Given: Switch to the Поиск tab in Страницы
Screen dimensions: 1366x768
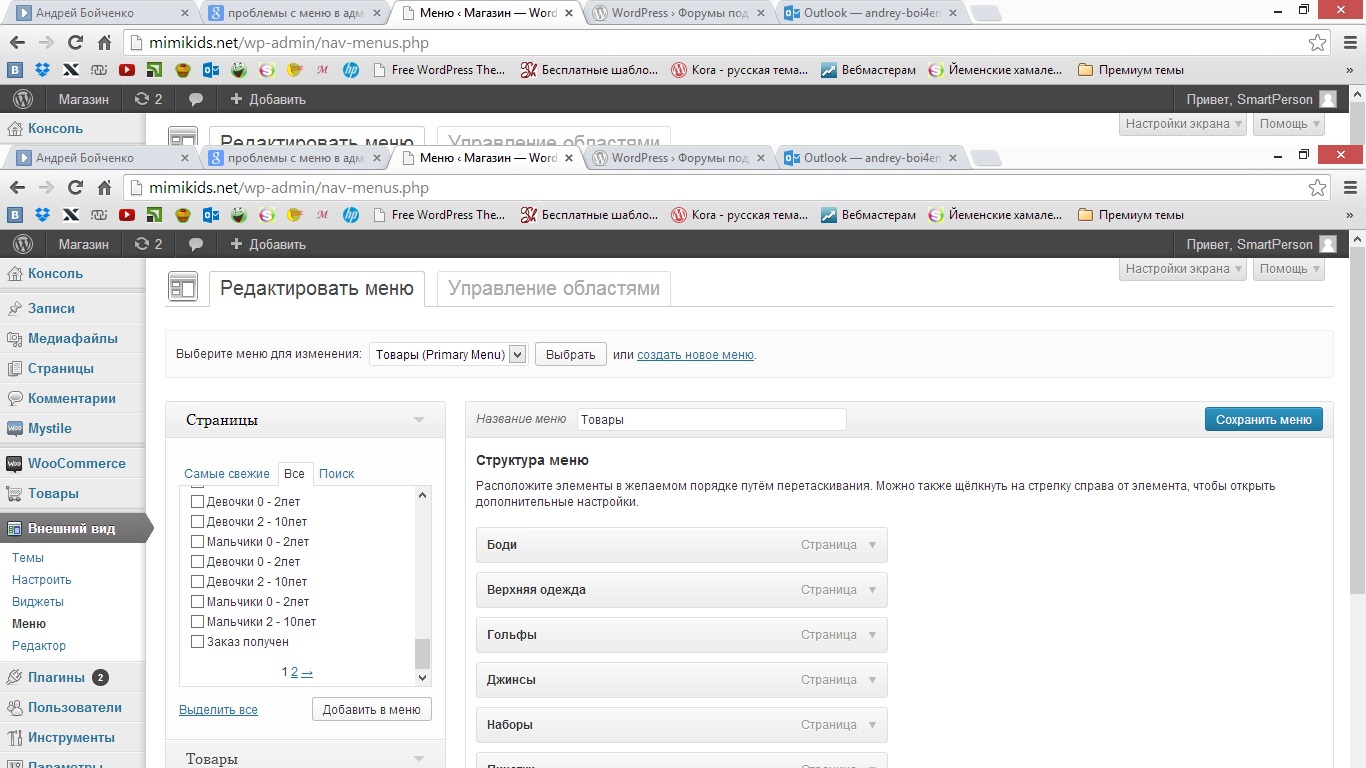Looking at the screenshot, I should [x=336, y=474].
